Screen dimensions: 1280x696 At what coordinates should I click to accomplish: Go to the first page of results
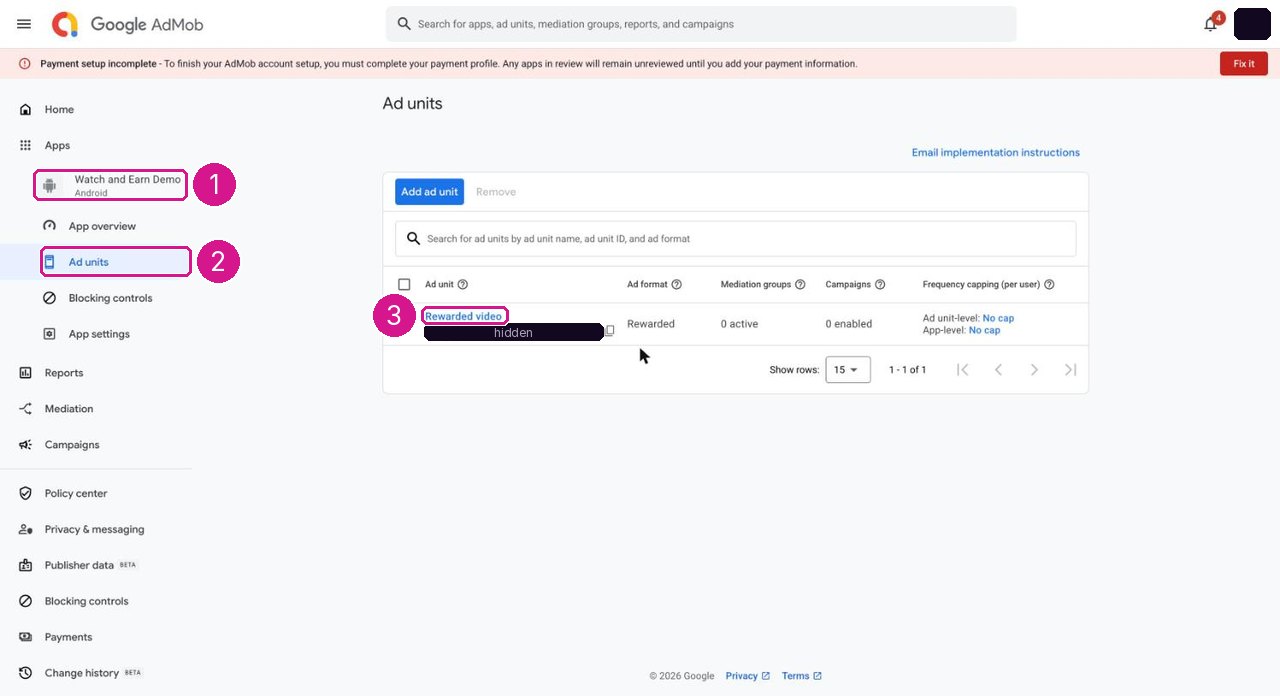tap(962, 370)
